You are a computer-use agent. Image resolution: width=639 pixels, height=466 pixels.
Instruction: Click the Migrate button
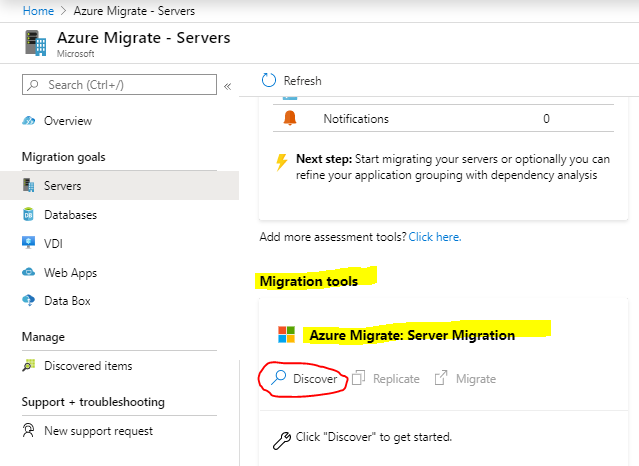point(465,378)
